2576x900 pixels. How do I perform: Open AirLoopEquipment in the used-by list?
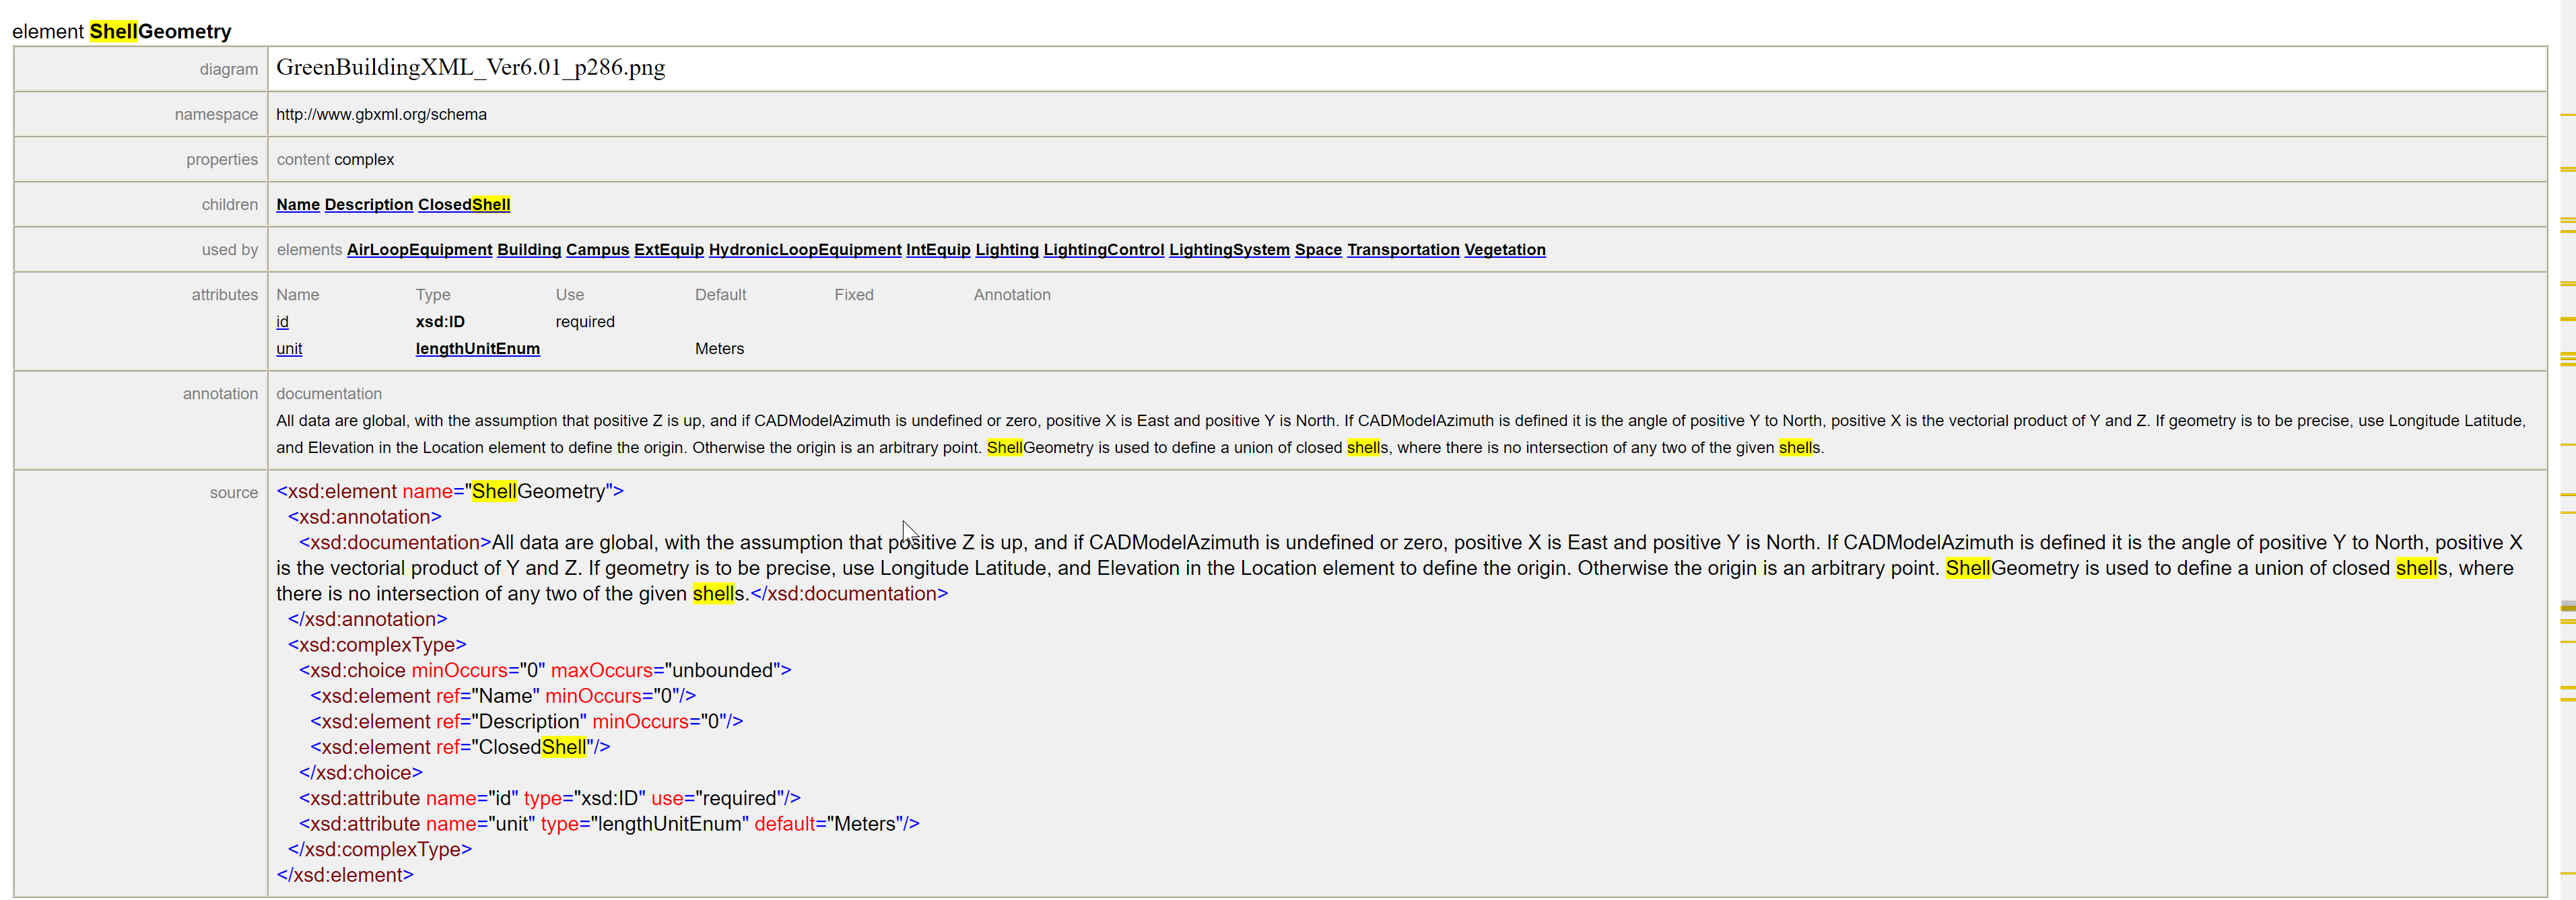point(419,249)
